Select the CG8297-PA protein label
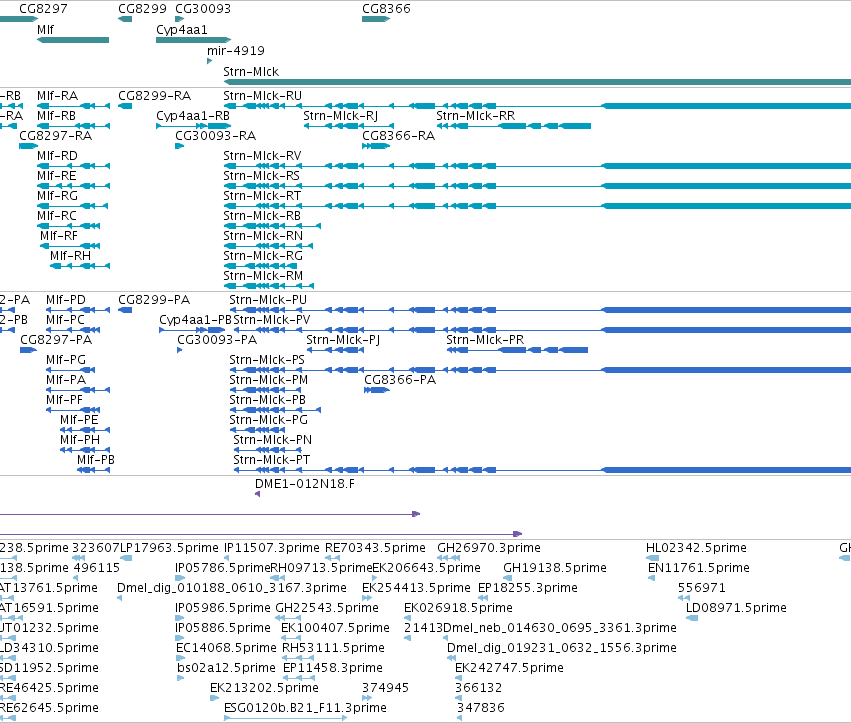Image resolution: width=851 pixels, height=723 pixels. (x=56, y=340)
